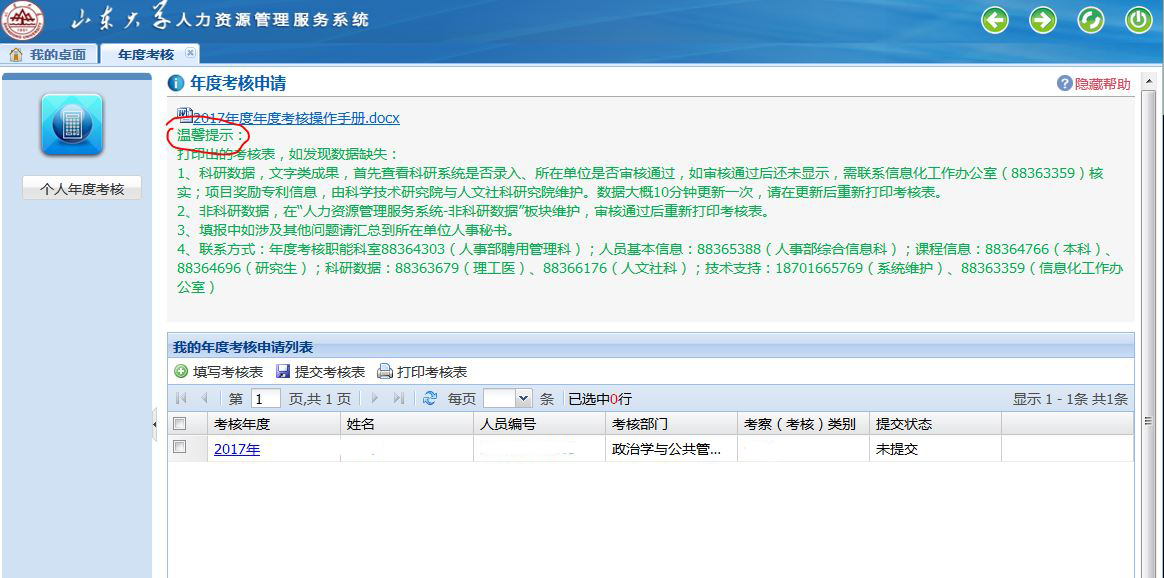Check the 2017年 row checkbox
The height and width of the screenshot is (578, 1164).
pos(180,448)
